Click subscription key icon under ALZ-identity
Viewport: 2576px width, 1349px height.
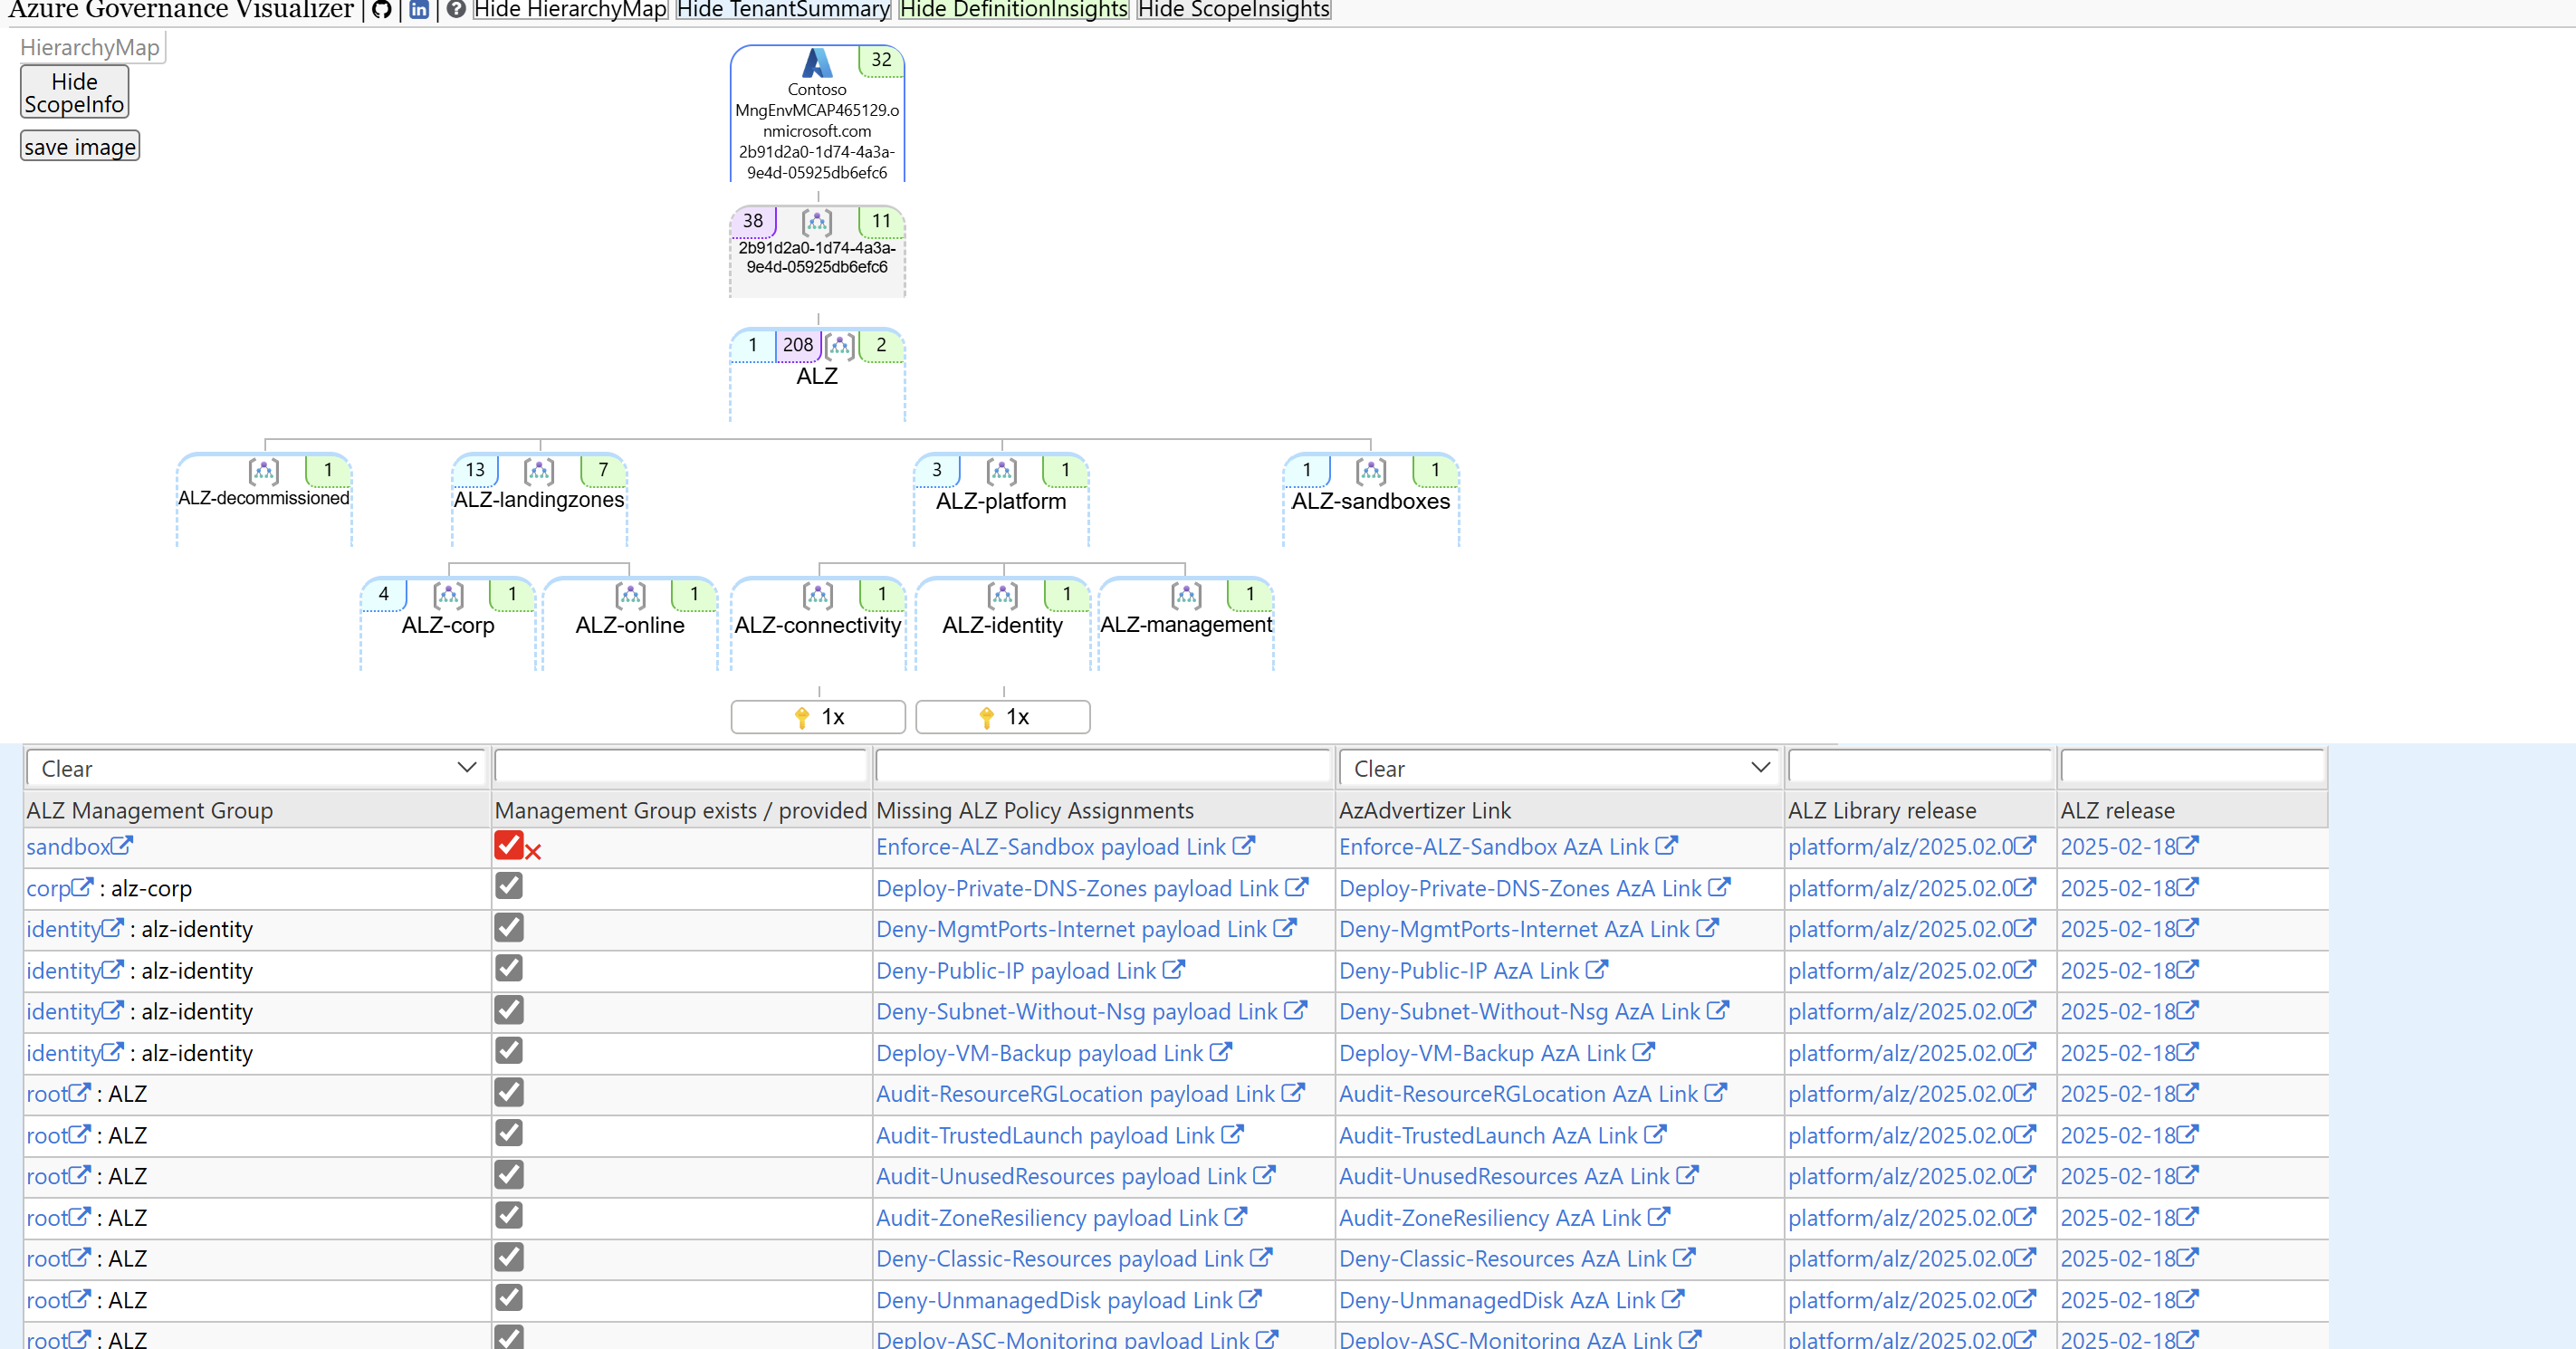point(986,717)
